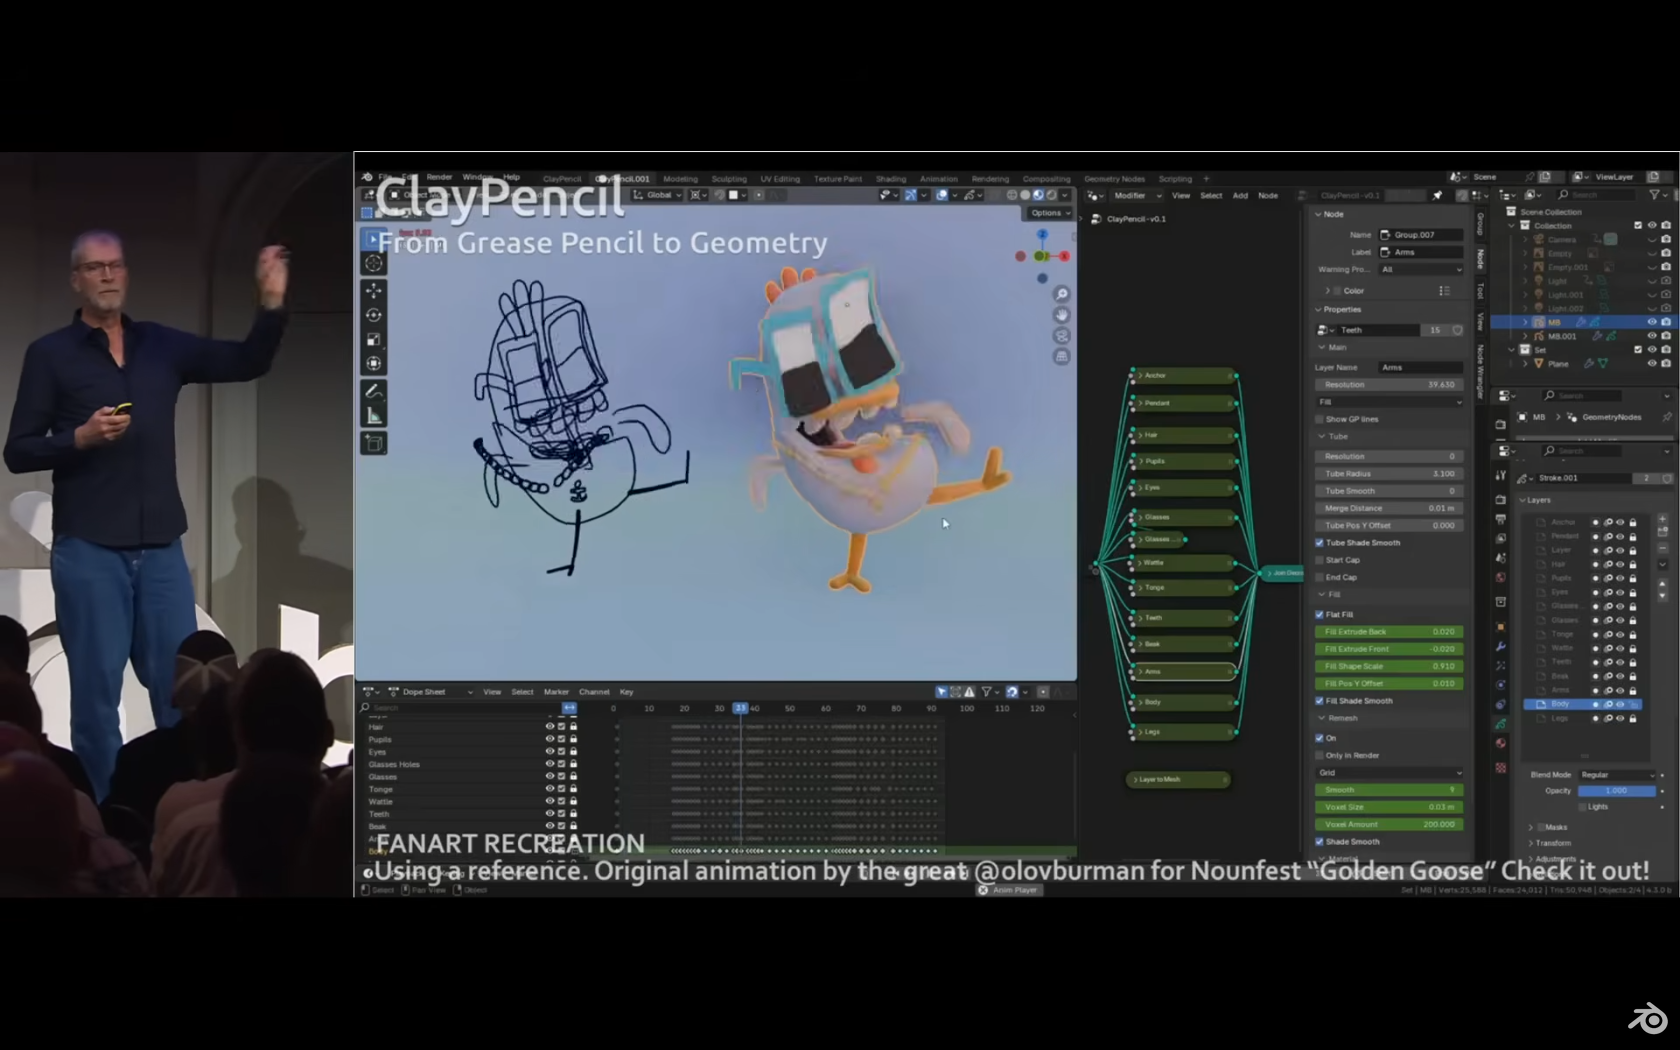1680x1050 pixels.
Task: Toggle camera view icon in viewport
Action: point(1062,336)
